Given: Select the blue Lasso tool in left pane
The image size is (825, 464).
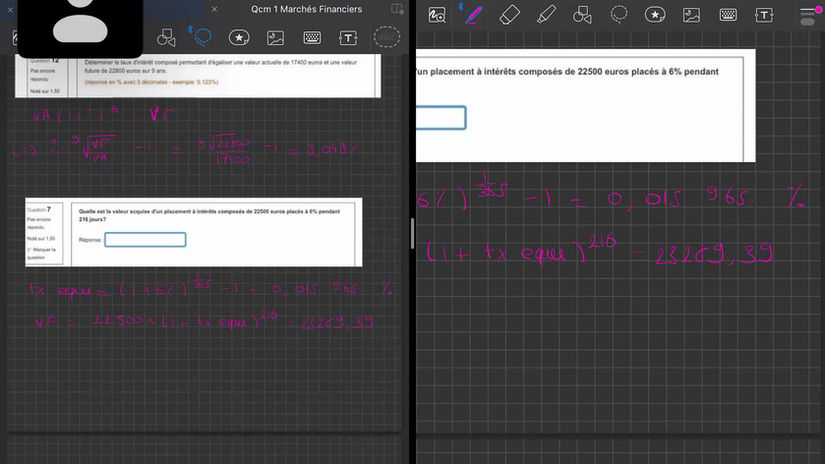Looking at the screenshot, I should (203, 37).
